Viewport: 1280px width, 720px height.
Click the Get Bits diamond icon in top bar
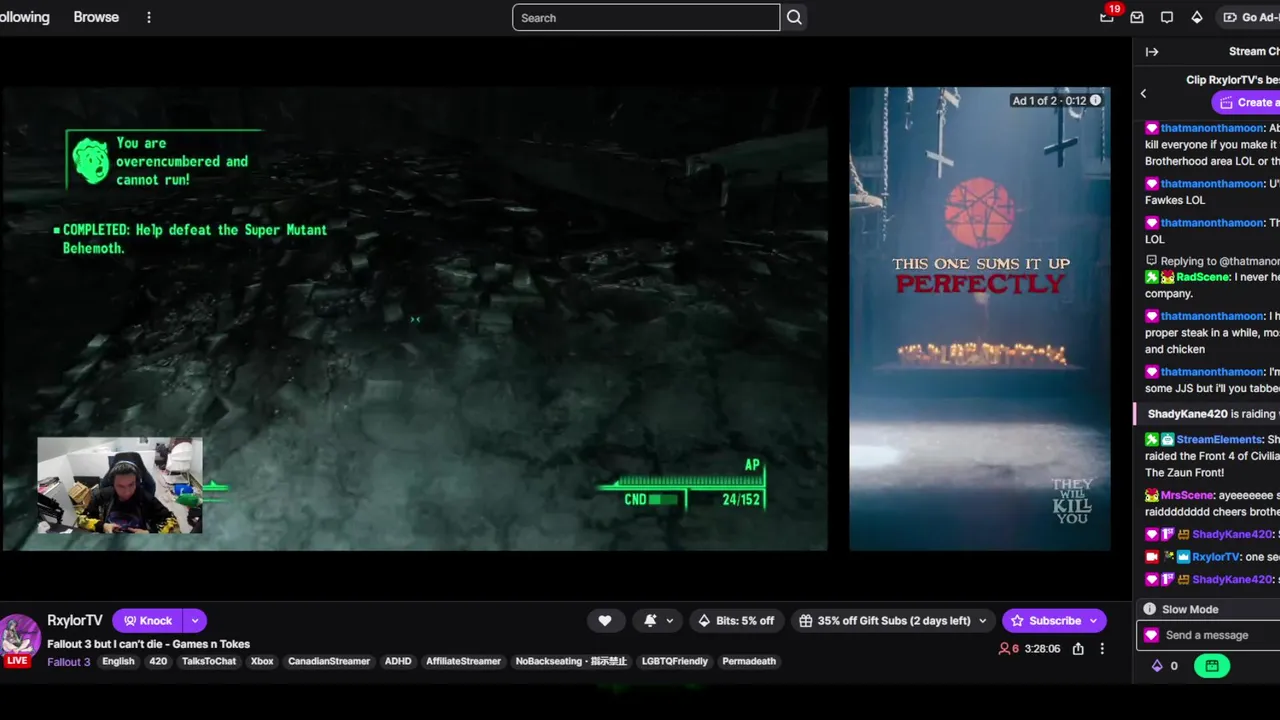click(1197, 17)
